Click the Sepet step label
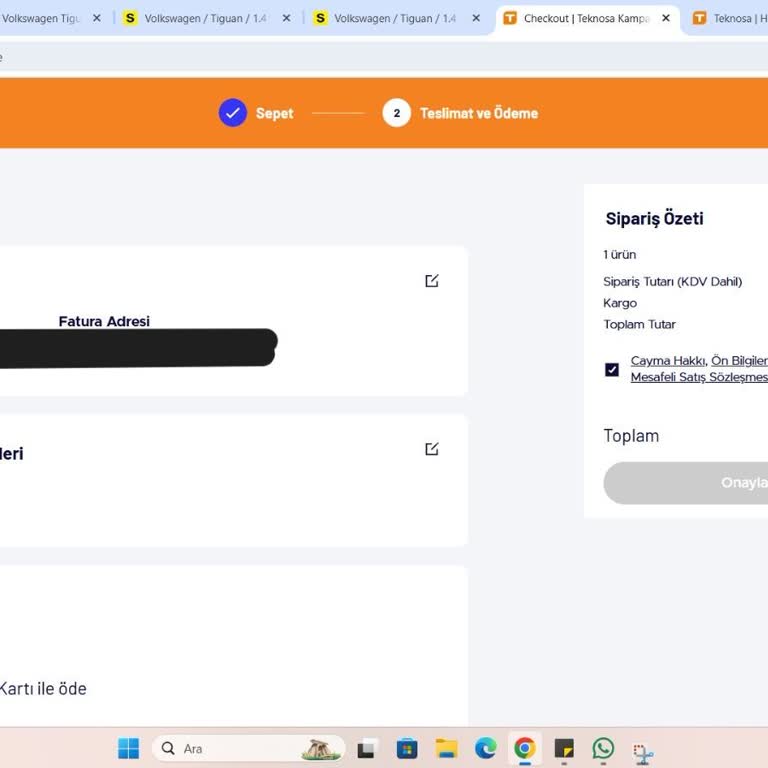This screenshot has width=768, height=768. 274,113
